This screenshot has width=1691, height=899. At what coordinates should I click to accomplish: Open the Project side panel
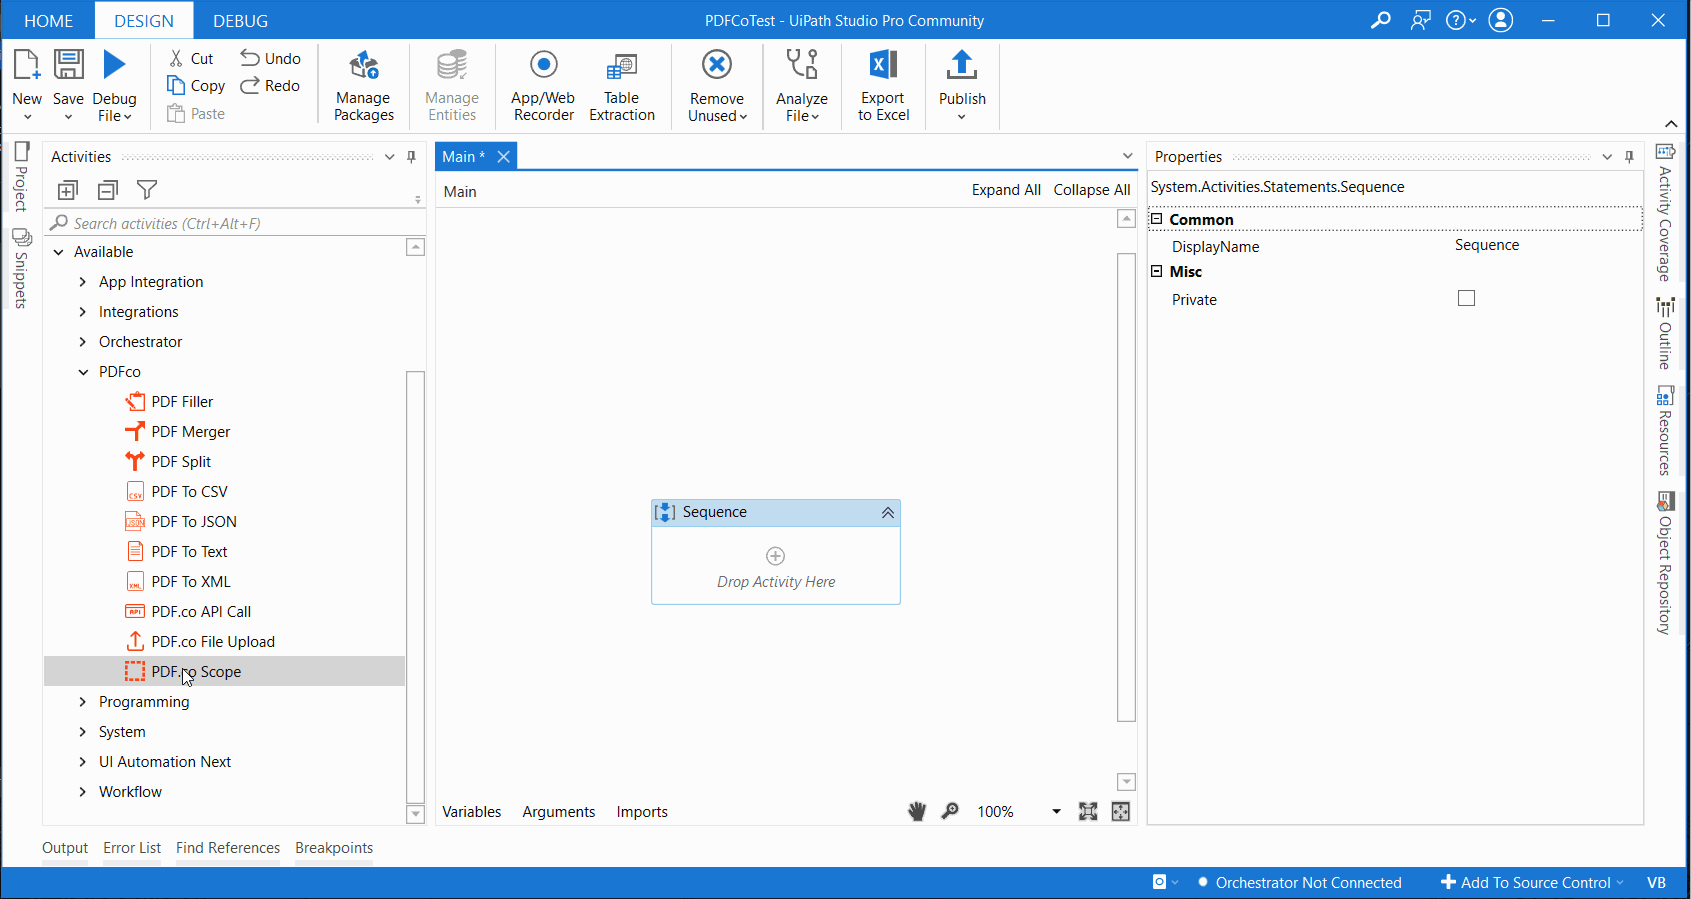pos(21,176)
